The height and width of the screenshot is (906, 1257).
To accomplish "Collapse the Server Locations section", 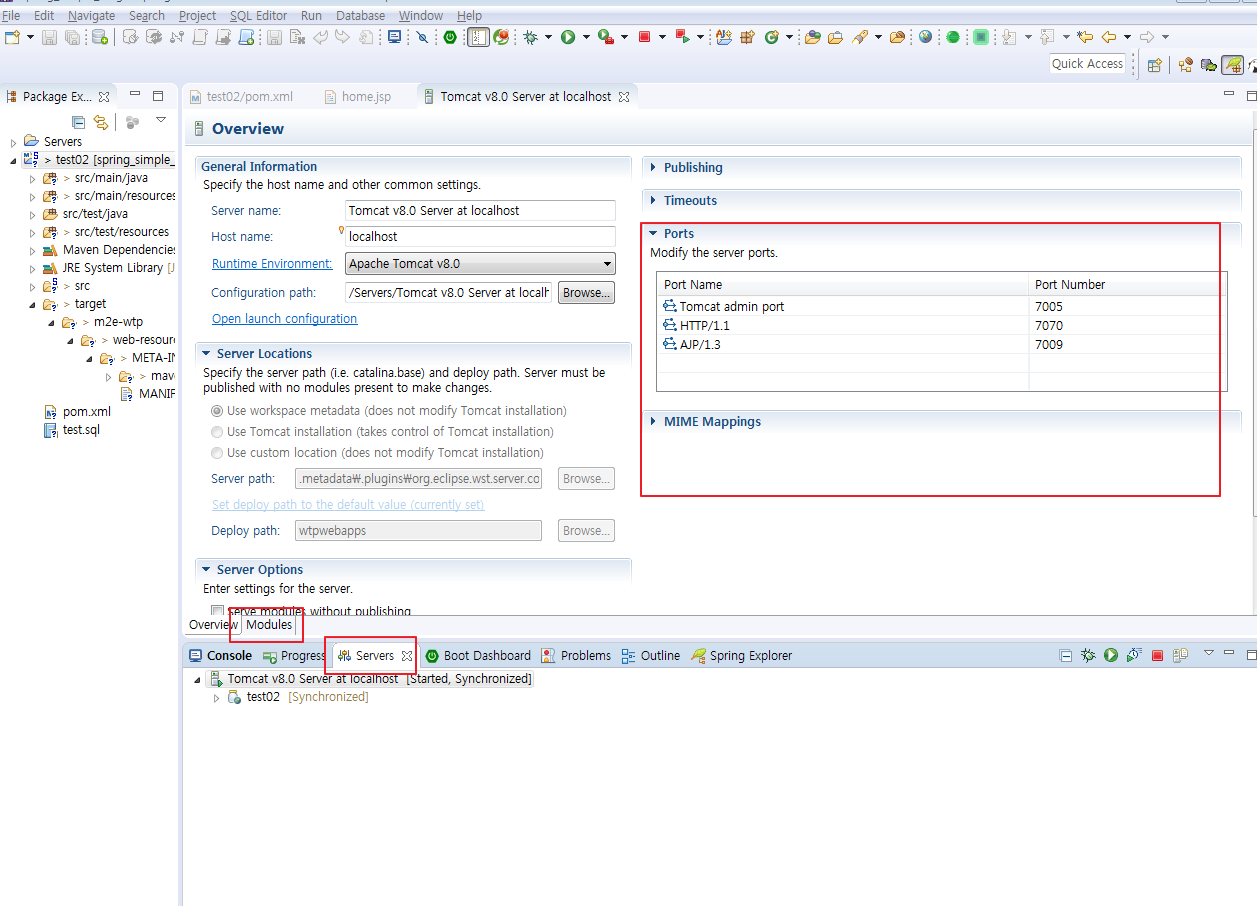I will tap(206, 354).
